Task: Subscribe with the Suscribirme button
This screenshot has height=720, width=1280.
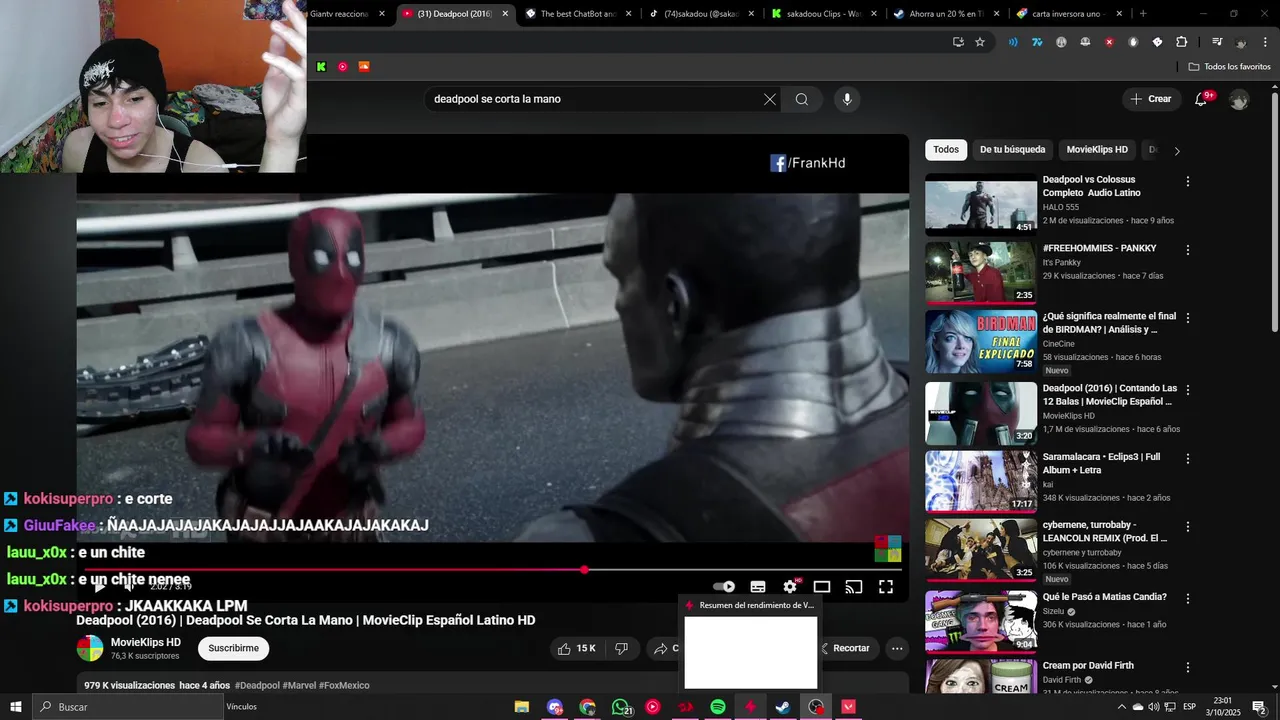Action: click(234, 648)
